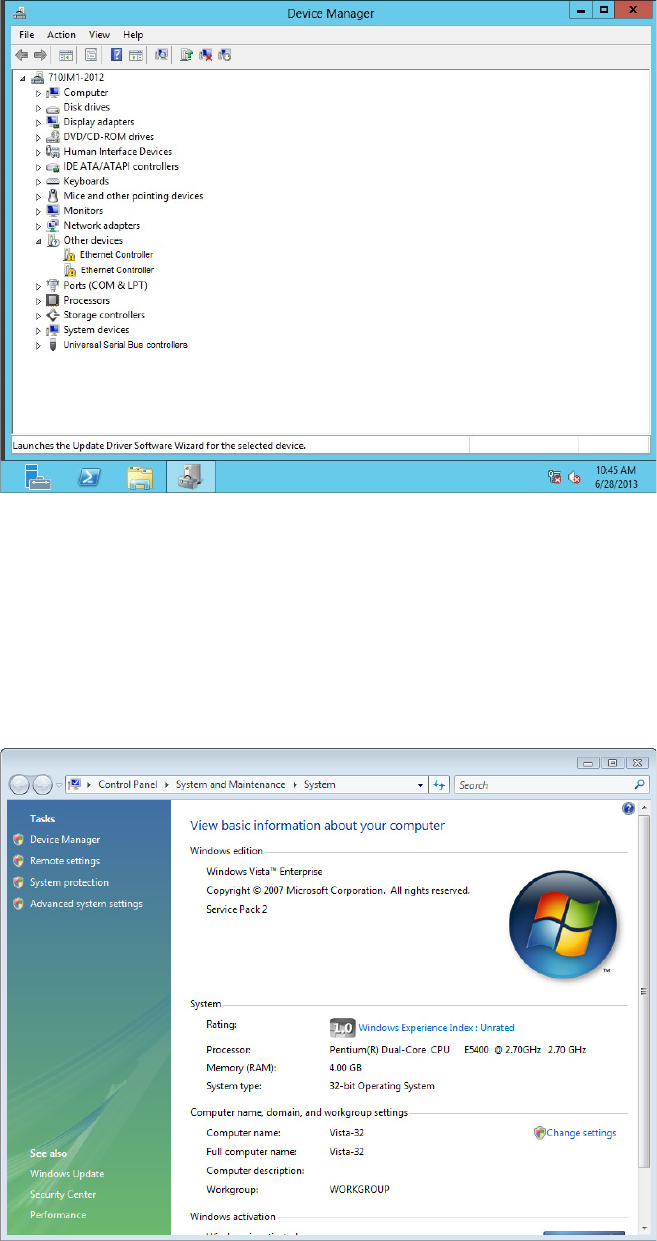This screenshot has width=657, height=1241.
Task: Open Advanced system settings link
Action: click(x=86, y=904)
